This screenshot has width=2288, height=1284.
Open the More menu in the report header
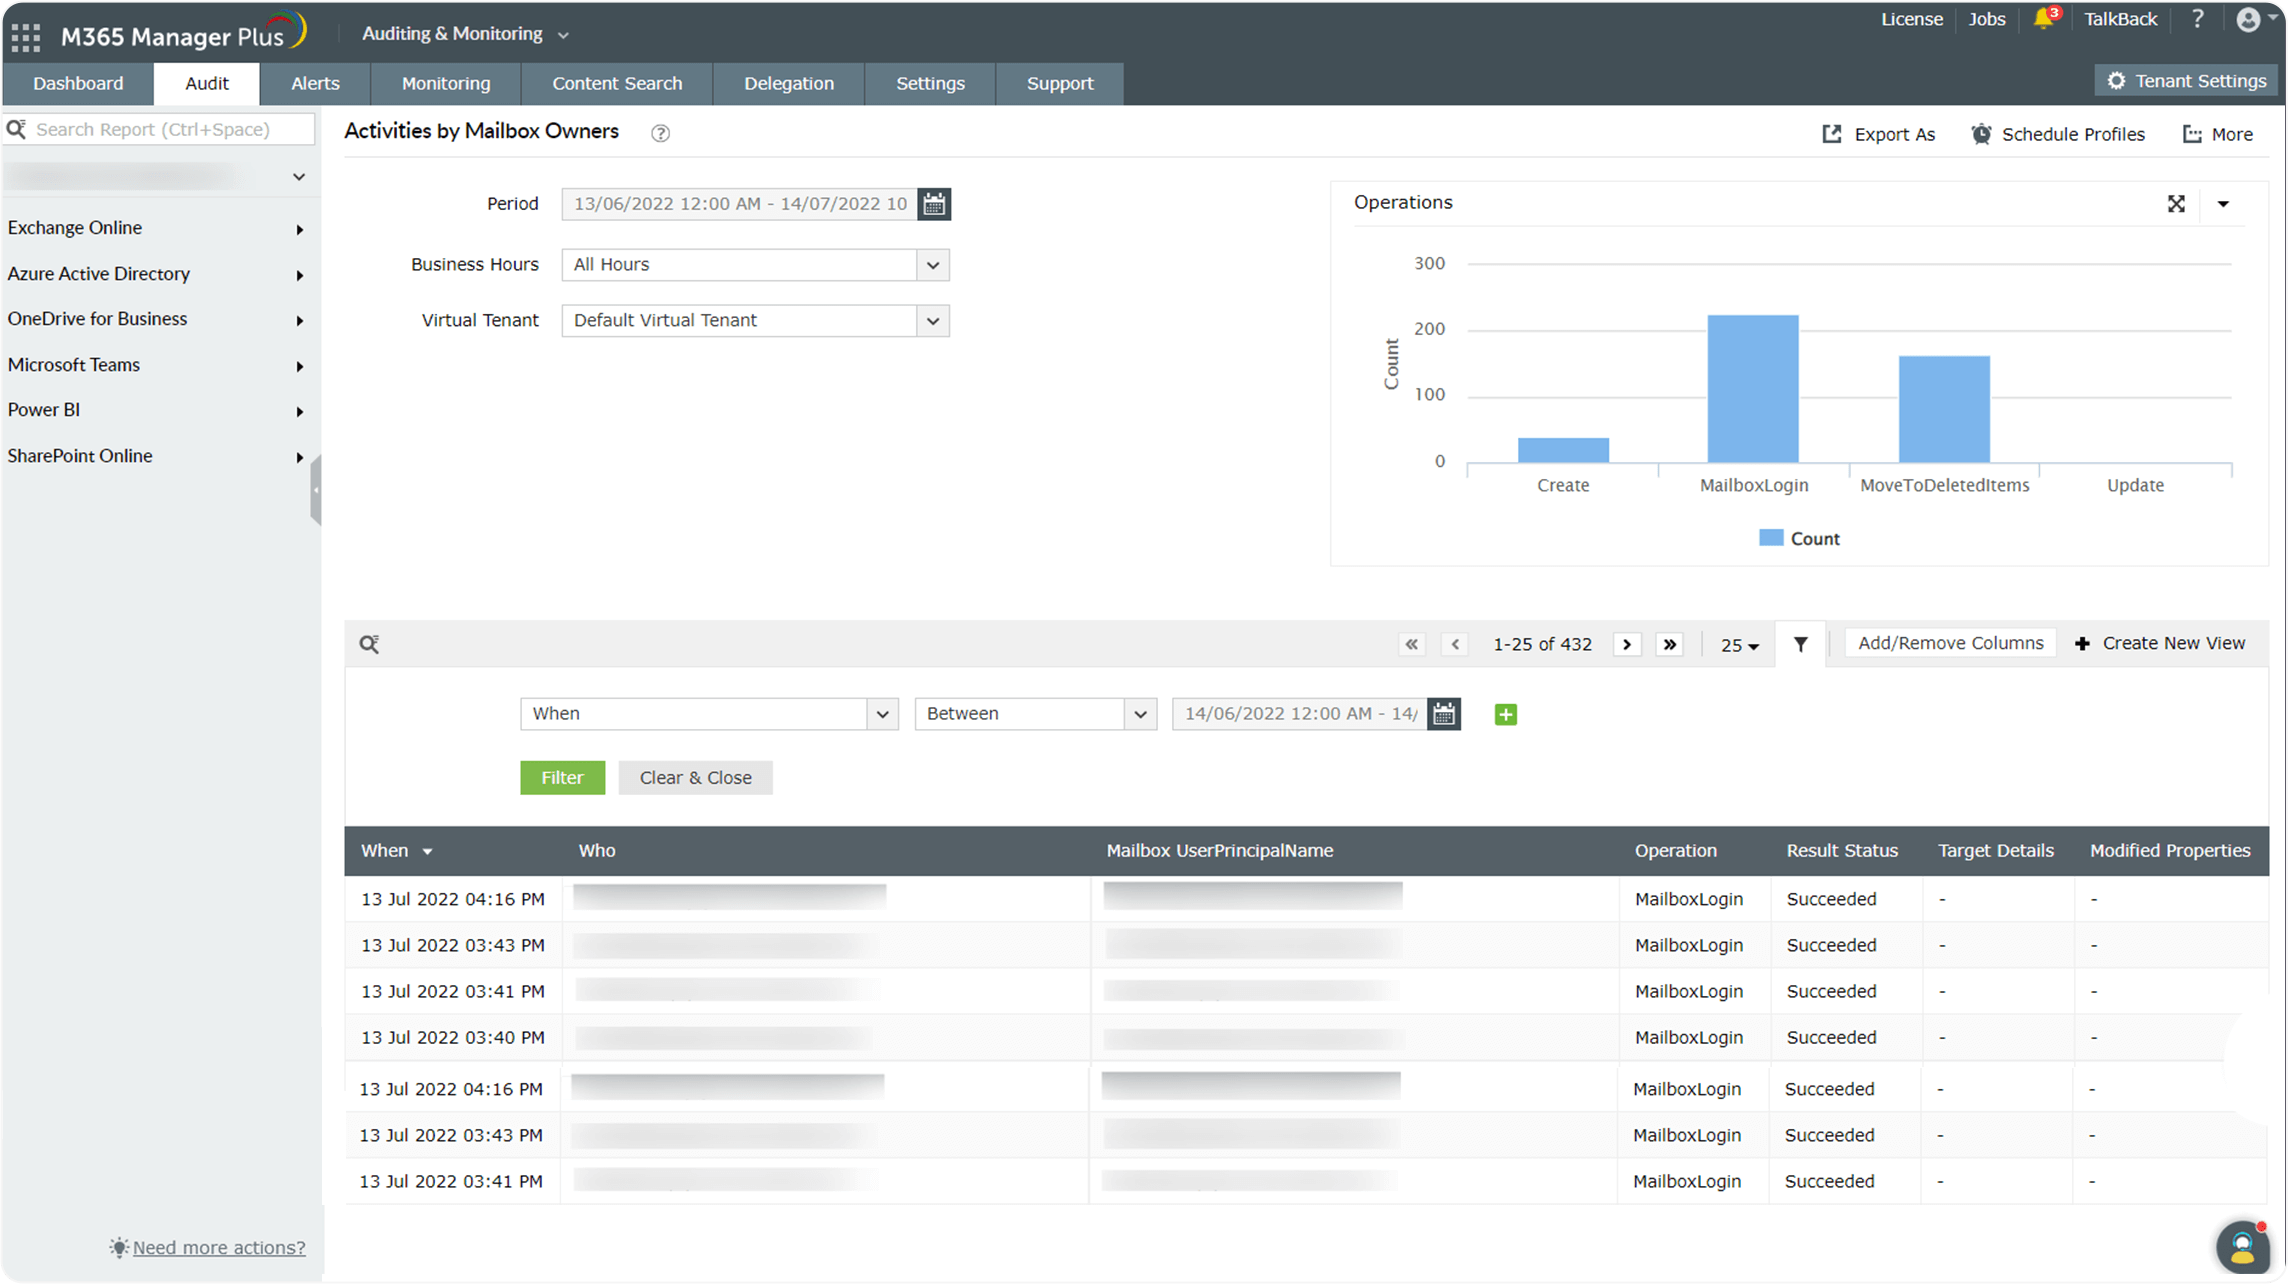pos(2218,133)
